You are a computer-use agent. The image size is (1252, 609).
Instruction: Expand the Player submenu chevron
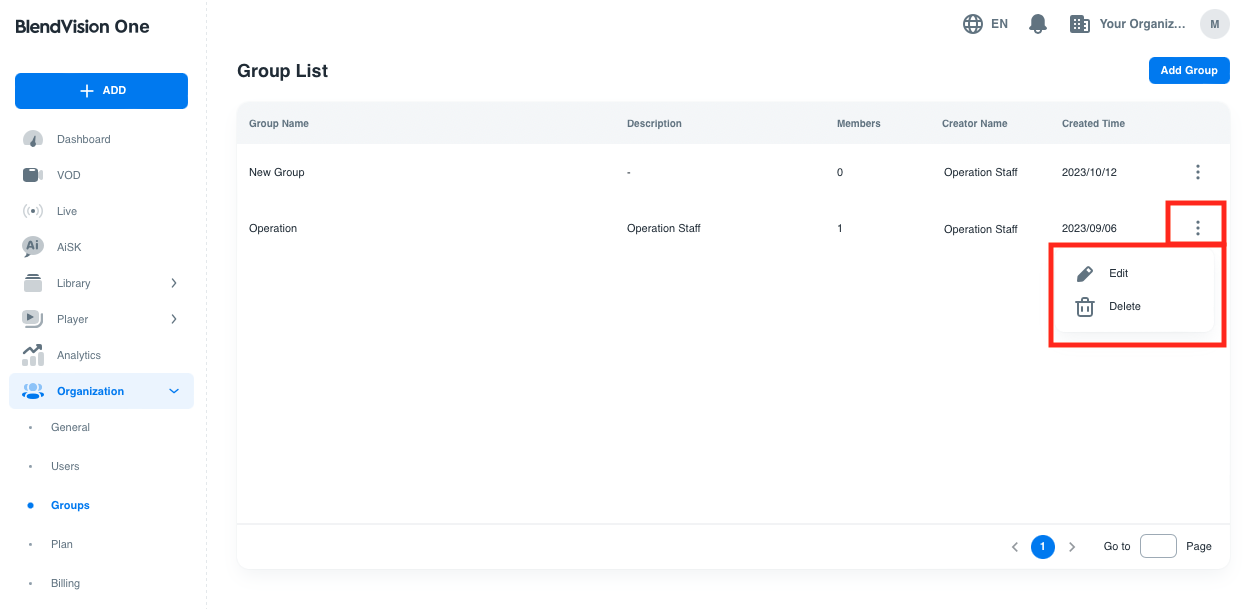coord(174,319)
